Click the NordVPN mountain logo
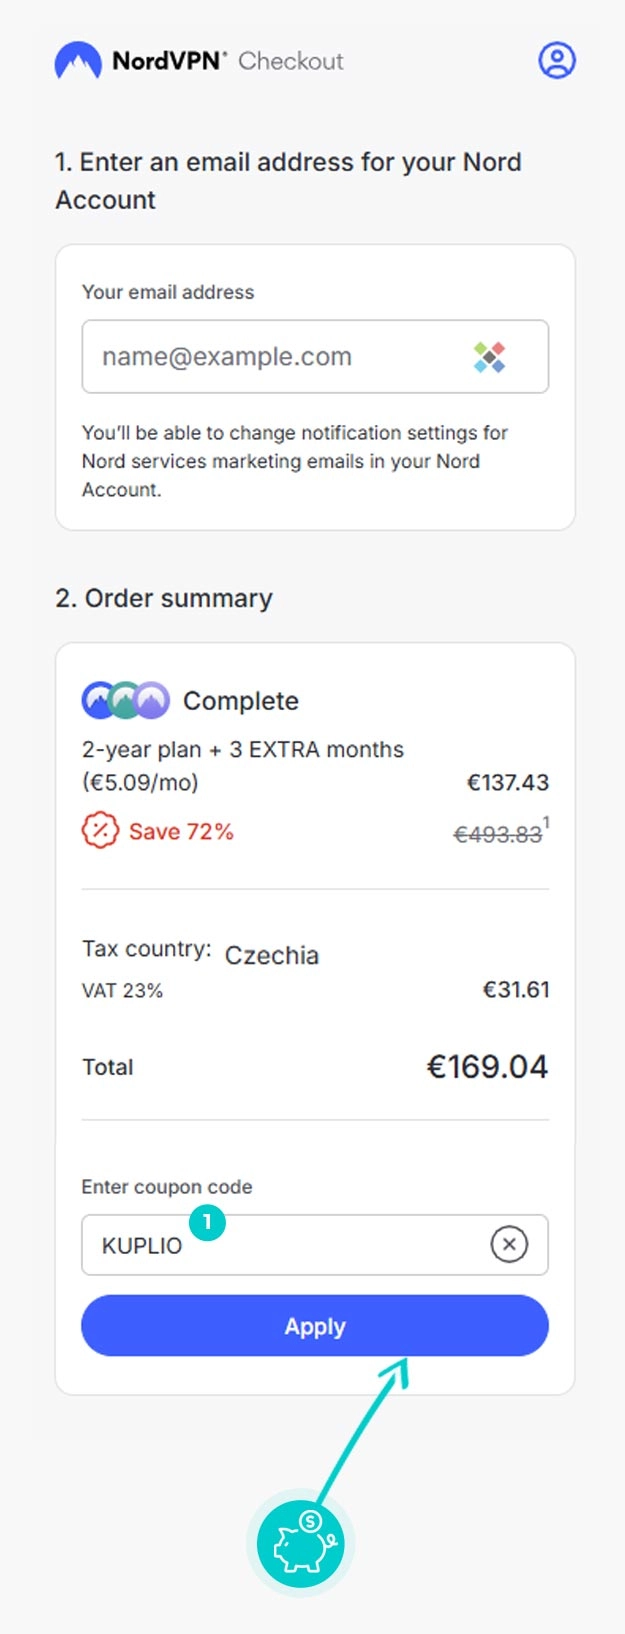625x1634 pixels. (x=79, y=61)
